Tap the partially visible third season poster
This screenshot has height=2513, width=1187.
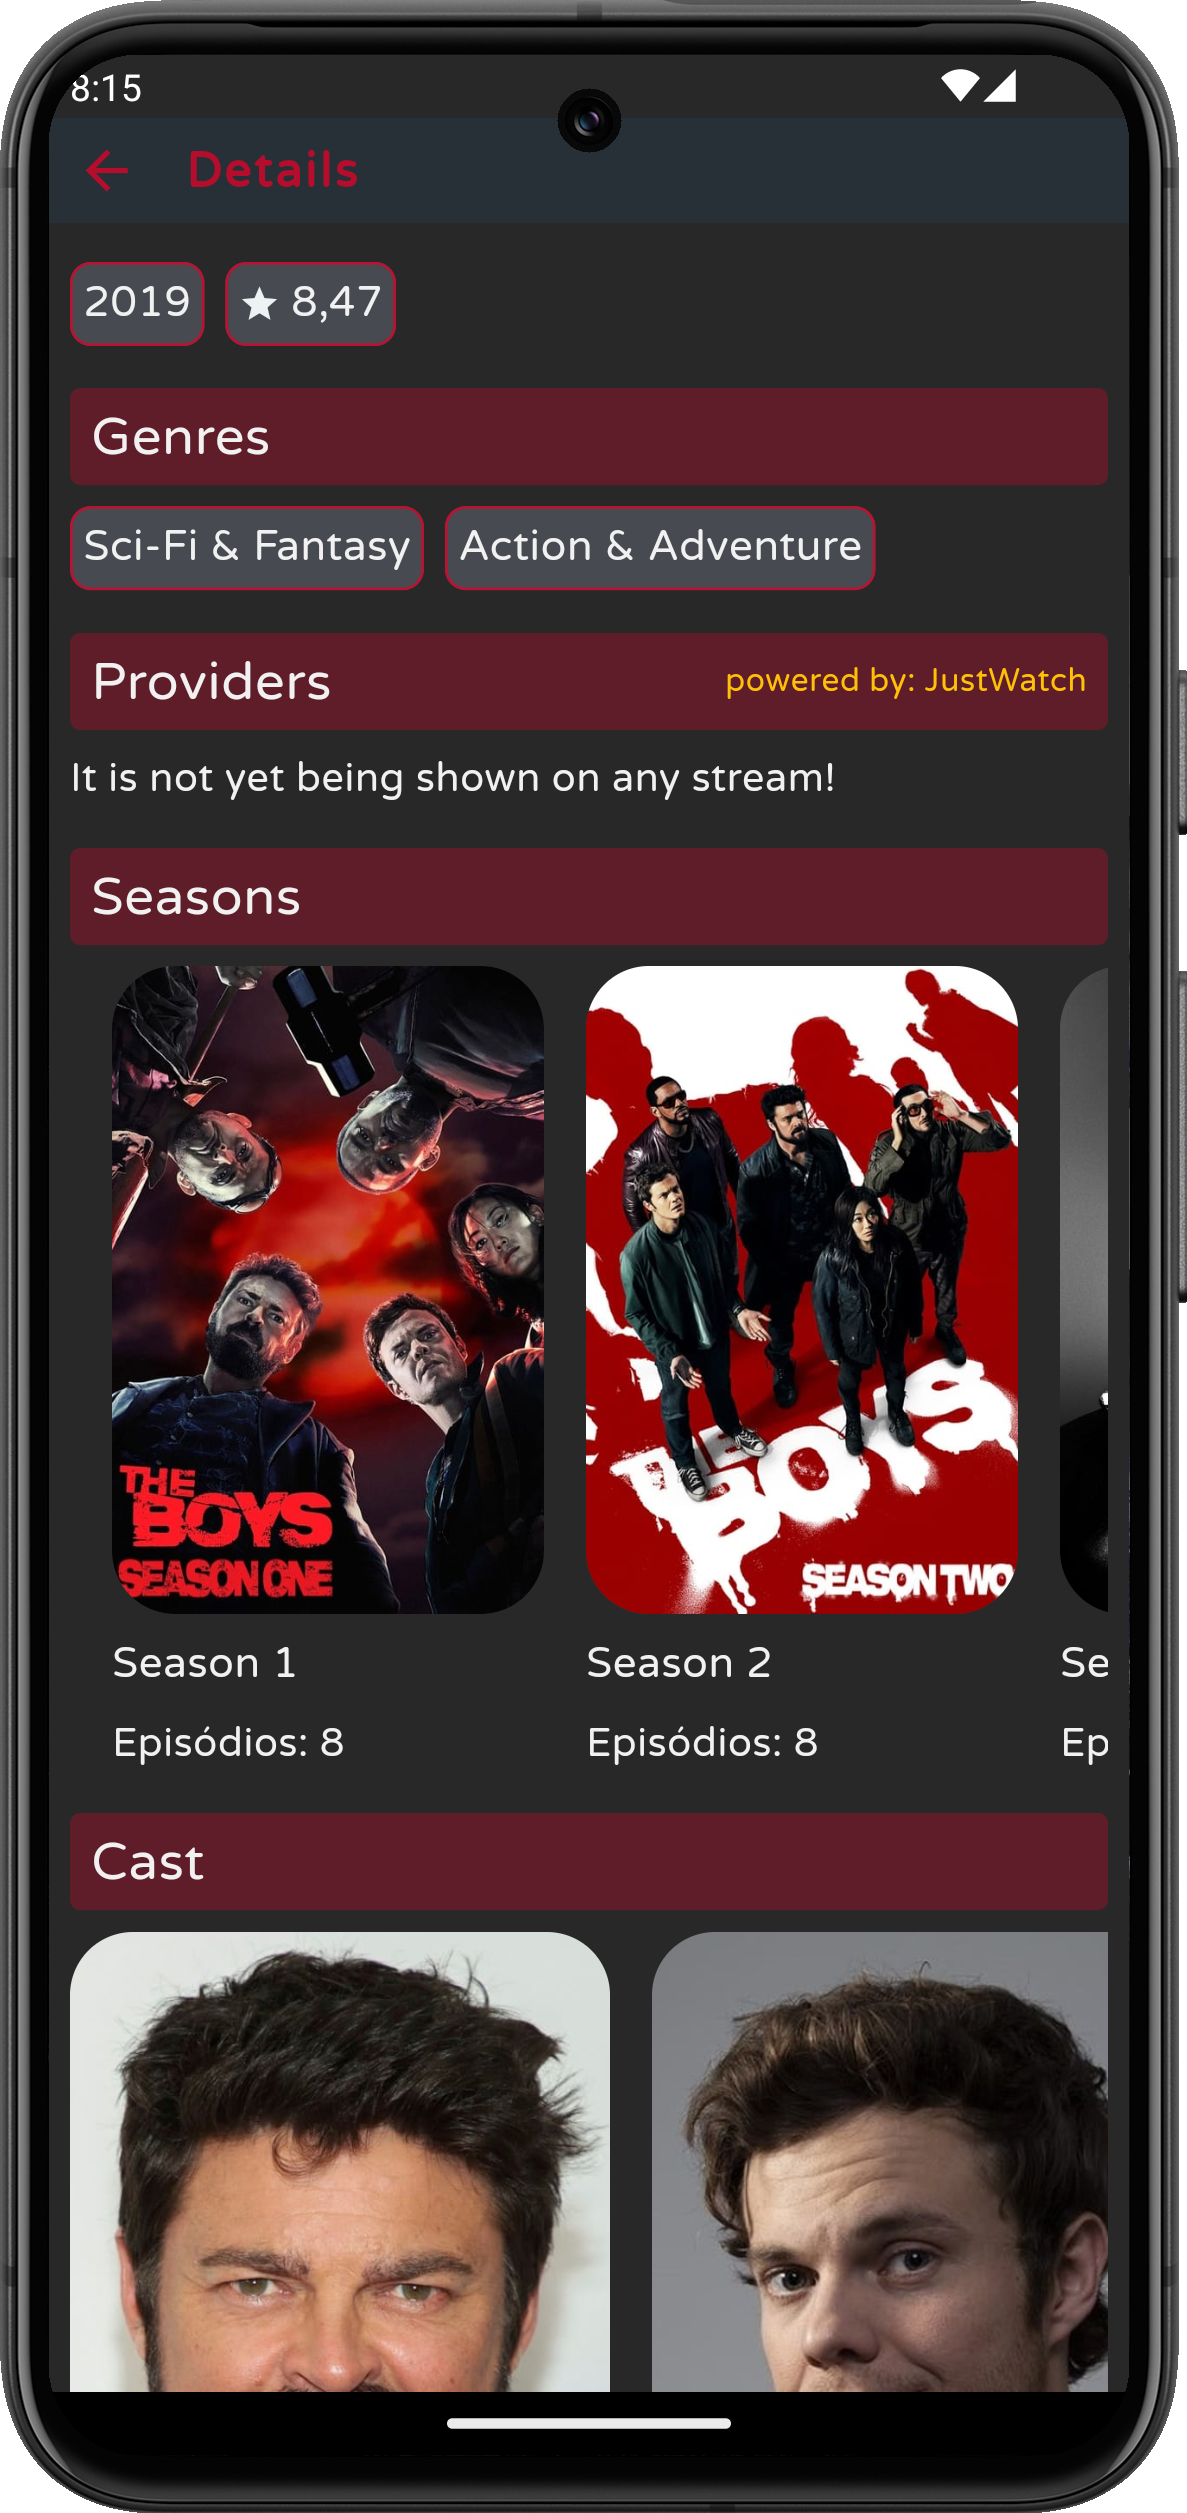pyautogui.click(x=1084, y=1289)
